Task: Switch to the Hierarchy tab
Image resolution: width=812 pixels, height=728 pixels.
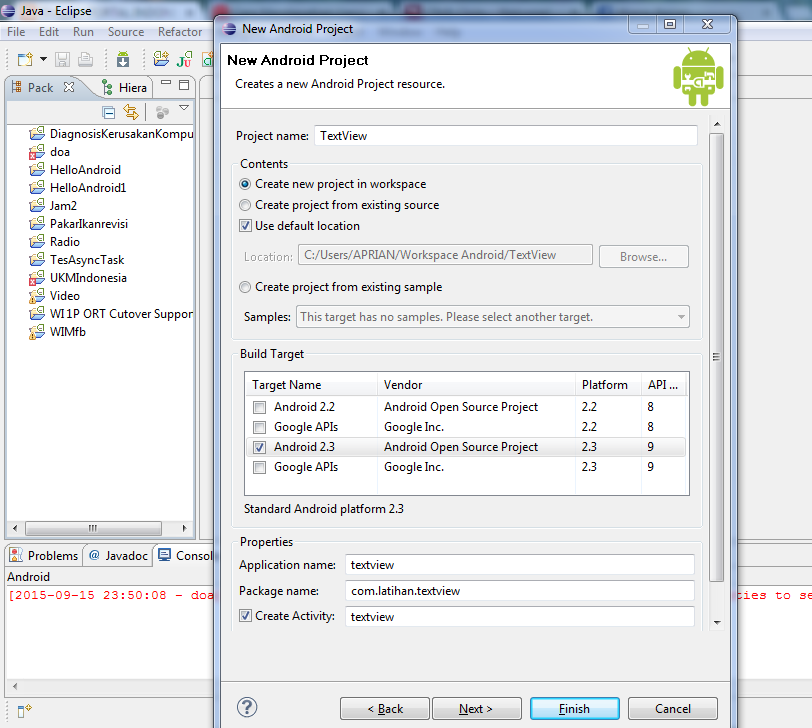Action: click(125, 88)
